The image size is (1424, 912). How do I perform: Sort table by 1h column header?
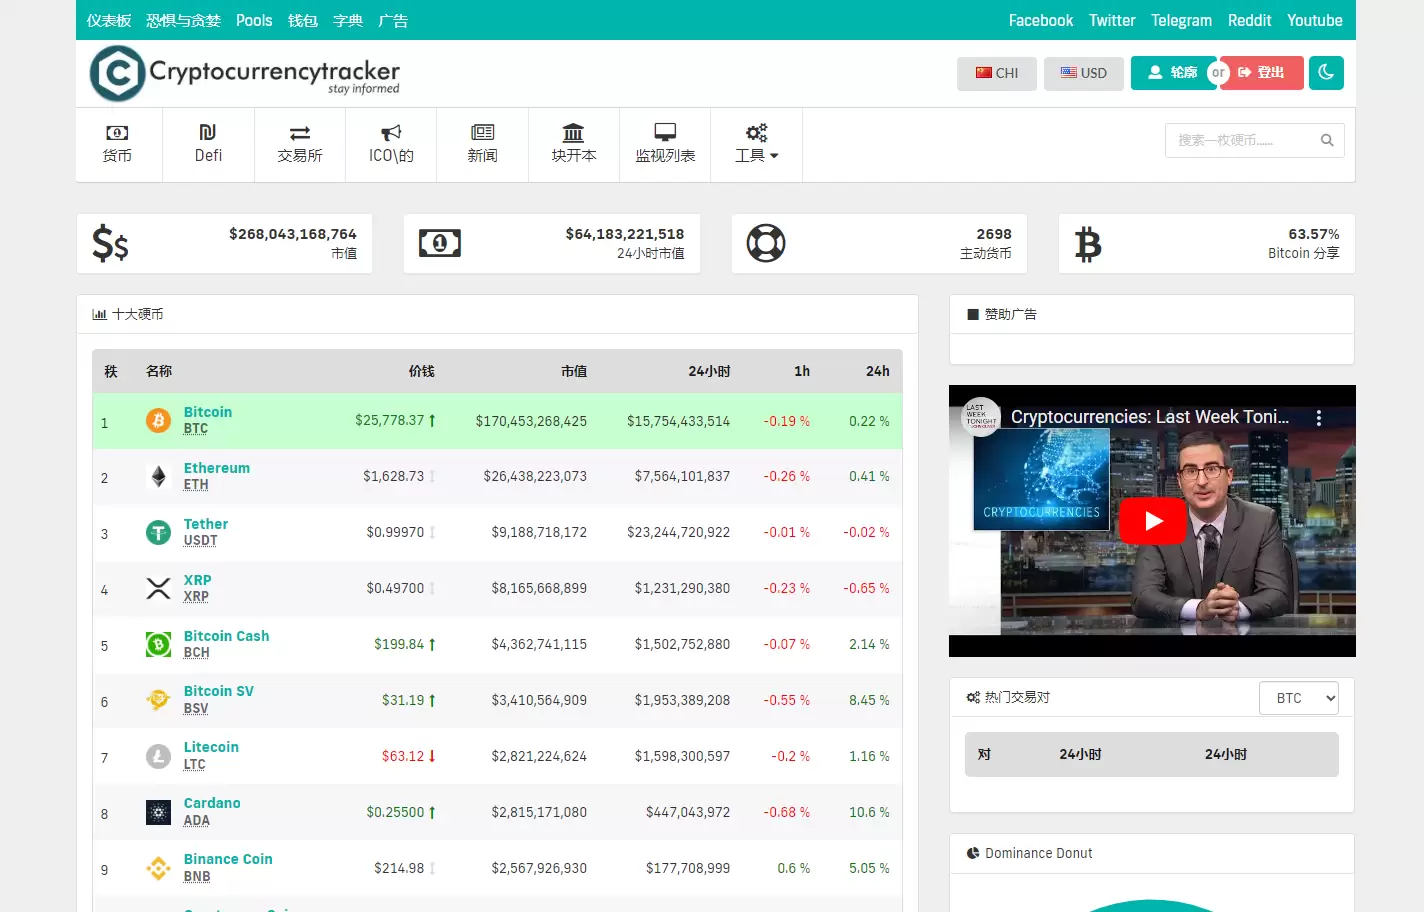(x=802, y=371)
